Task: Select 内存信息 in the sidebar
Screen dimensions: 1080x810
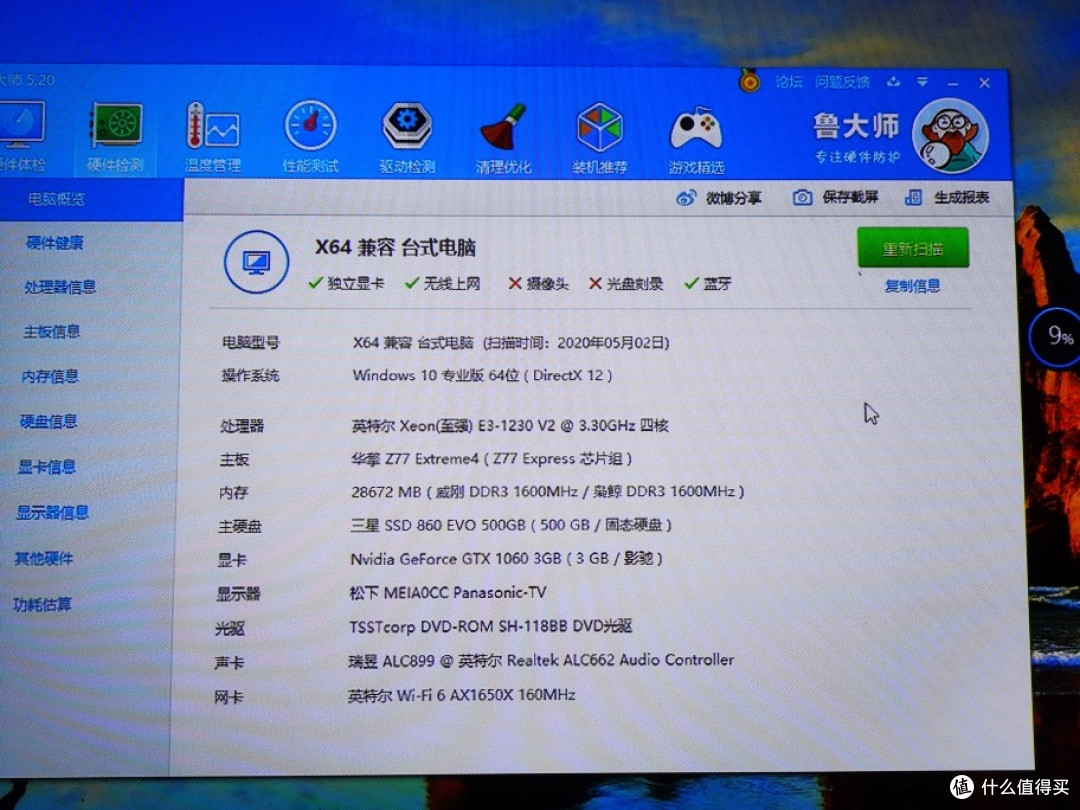Action: tap(50, 376)
